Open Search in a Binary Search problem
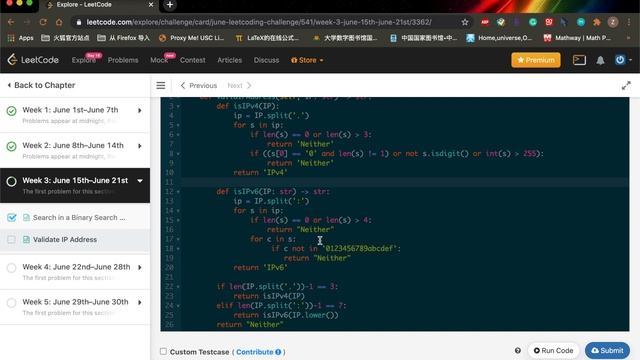The image size is (640, 360). (79, 218)
